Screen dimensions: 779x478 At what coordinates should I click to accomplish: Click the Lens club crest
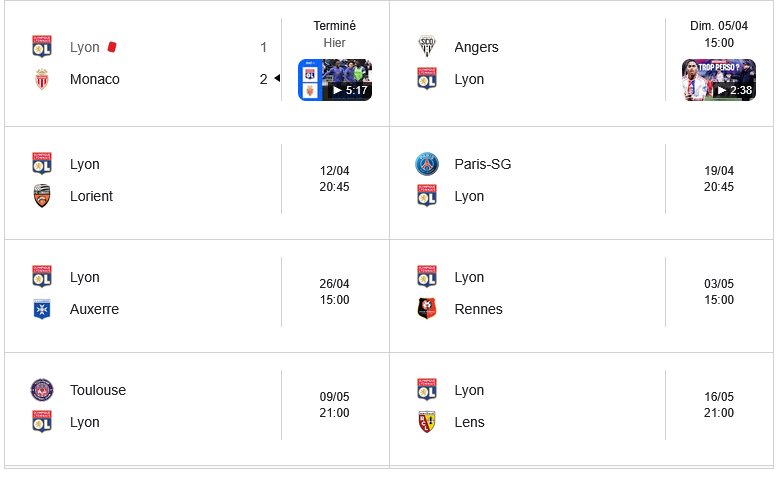coord(427,422)
